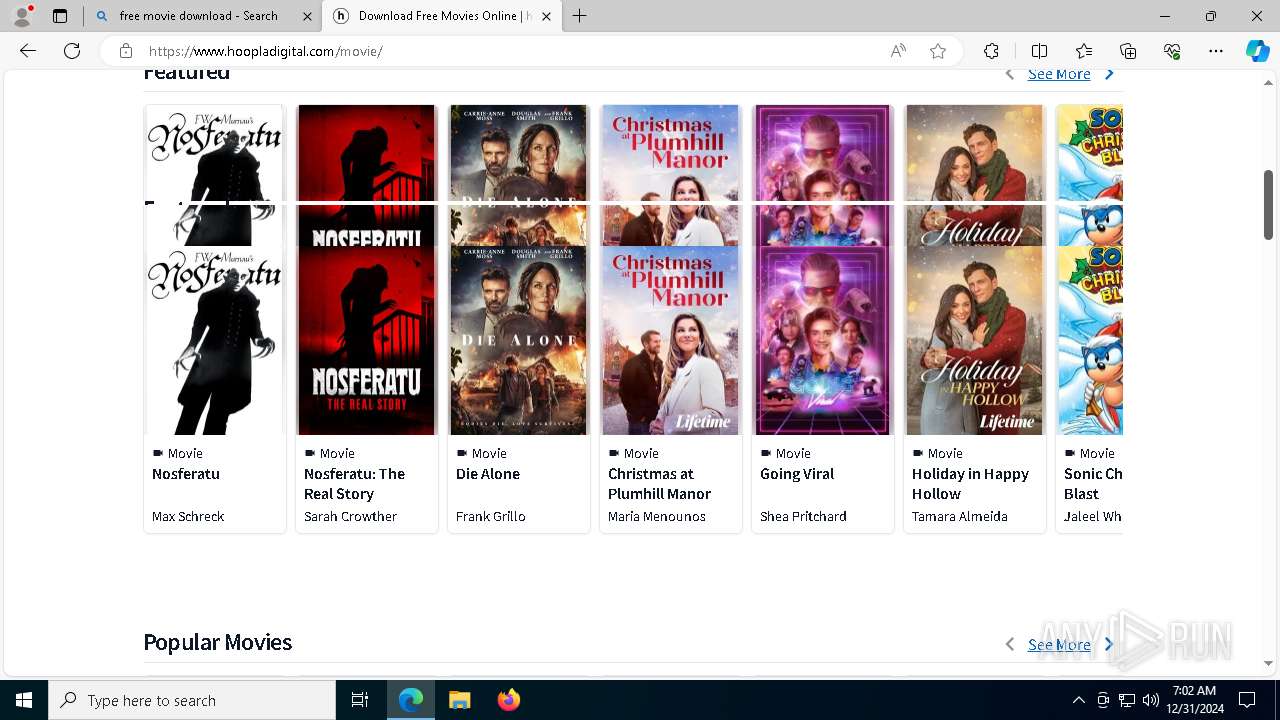Show previous Popular Movies with the left arrow
Screen dimensions: 1280x720
point(1009,645)
